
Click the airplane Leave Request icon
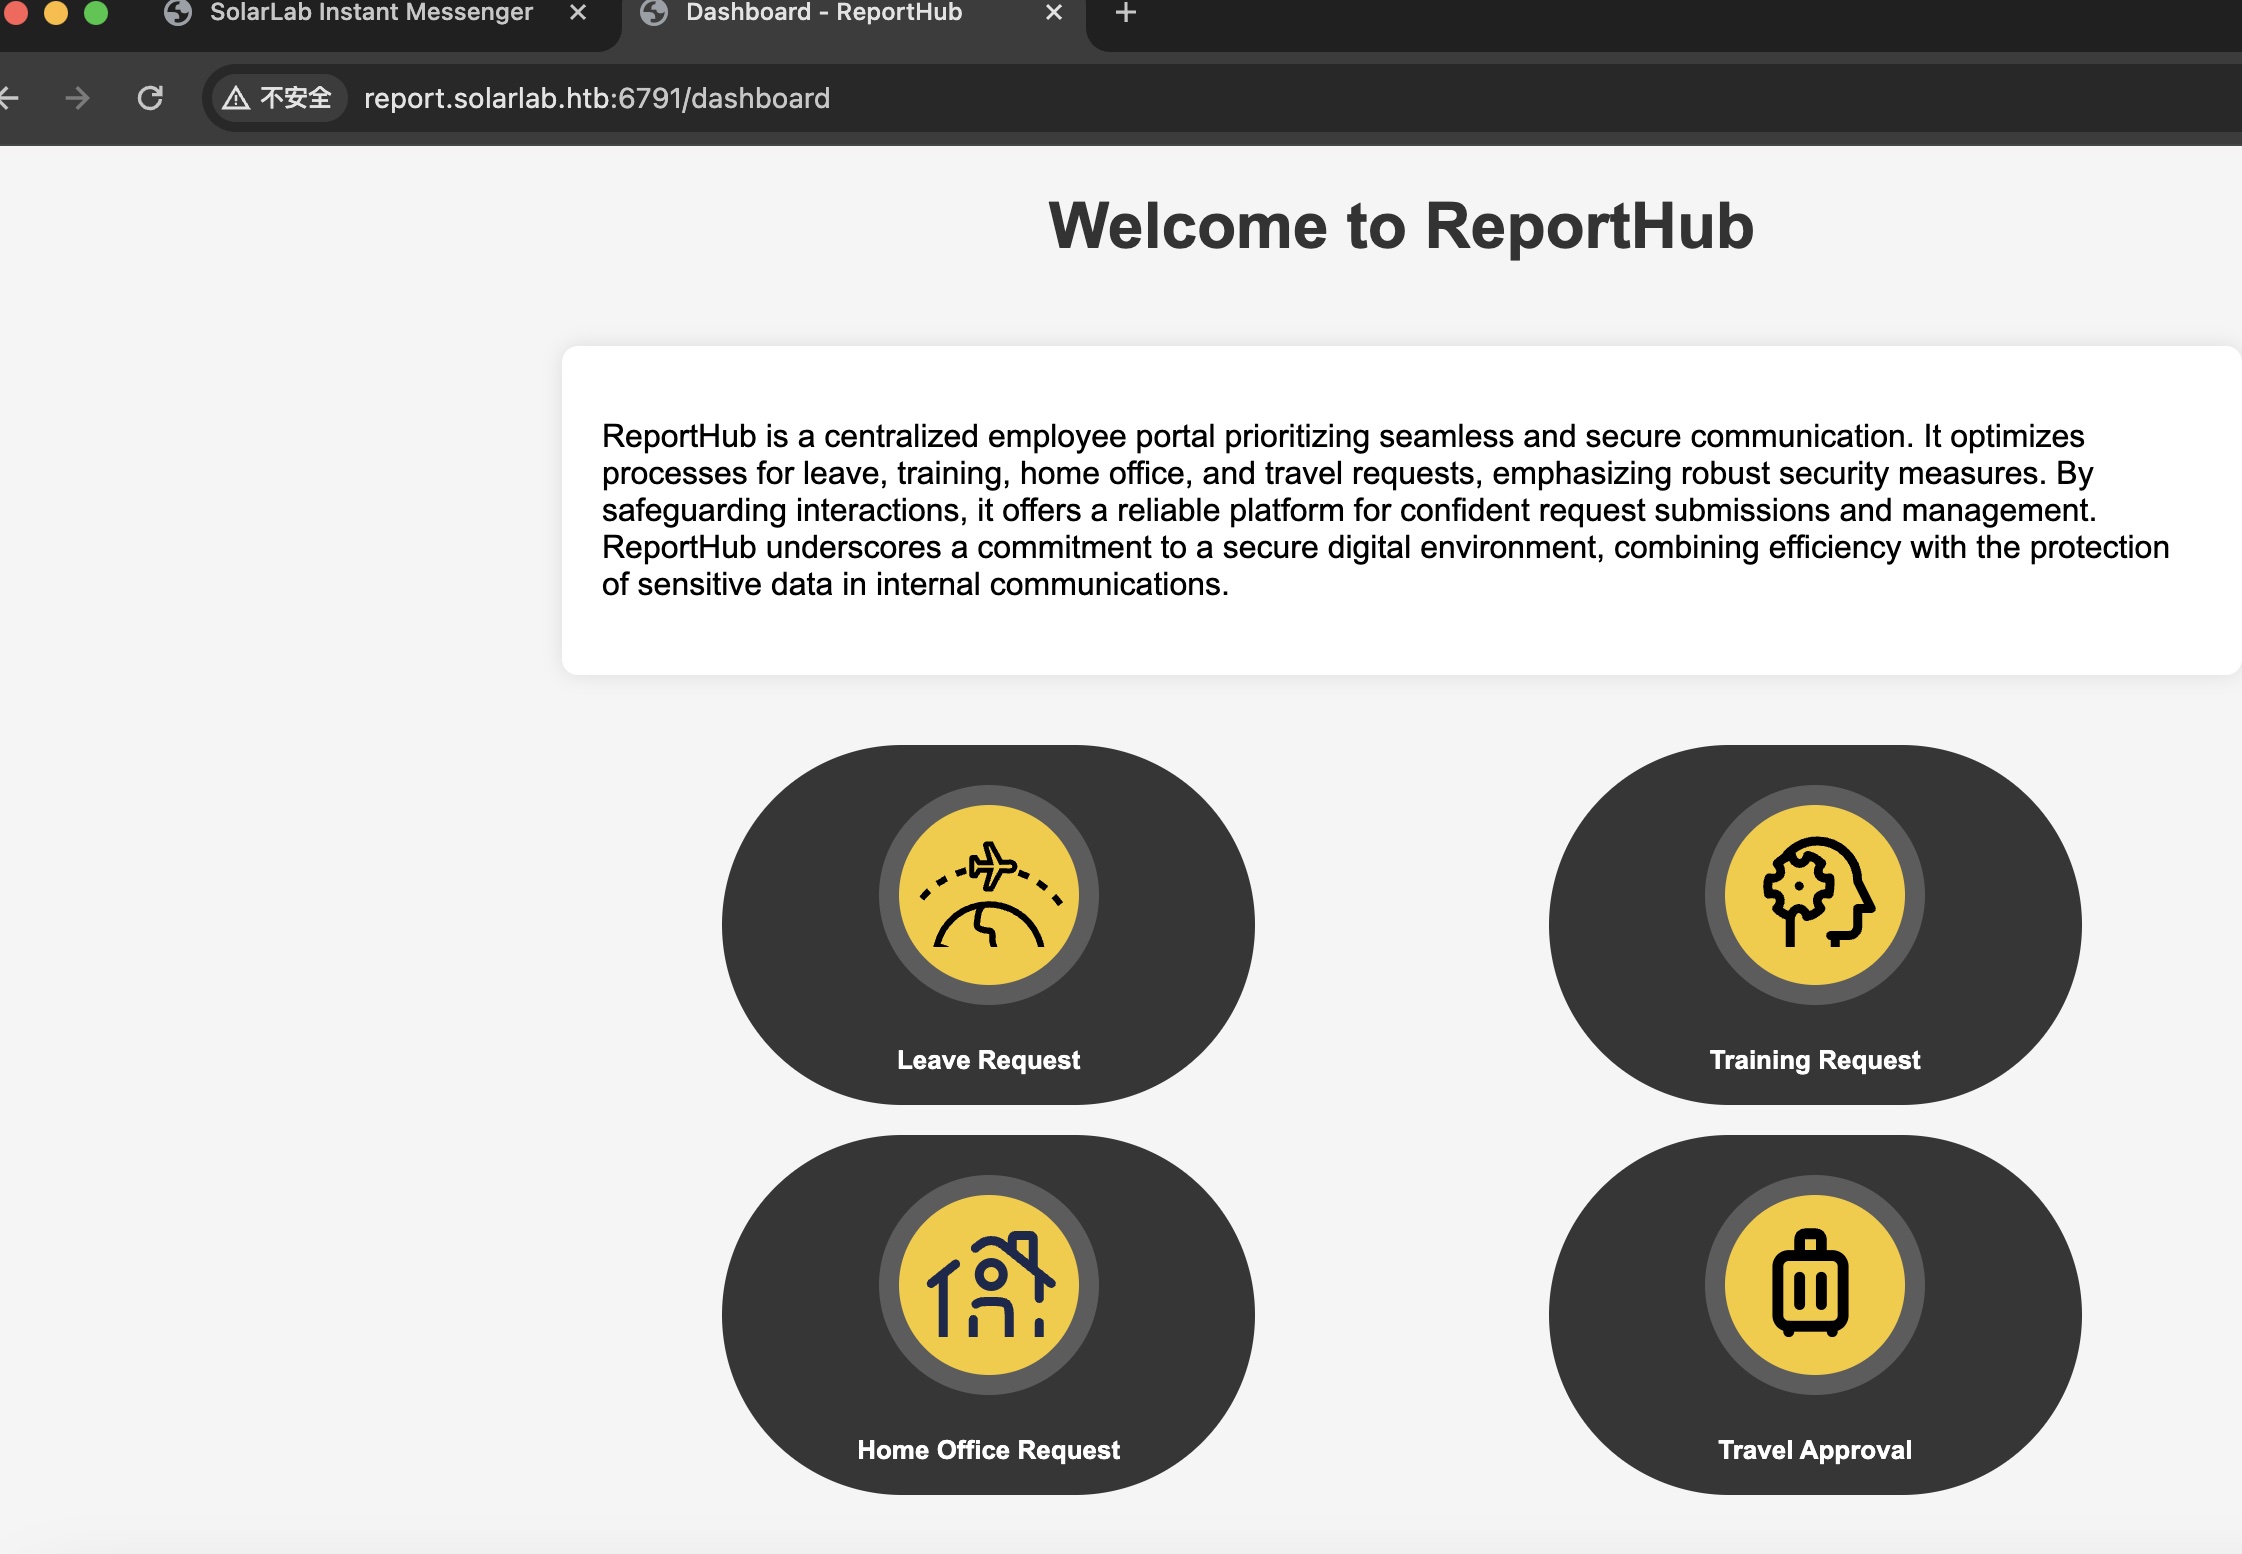click(988, 895)
